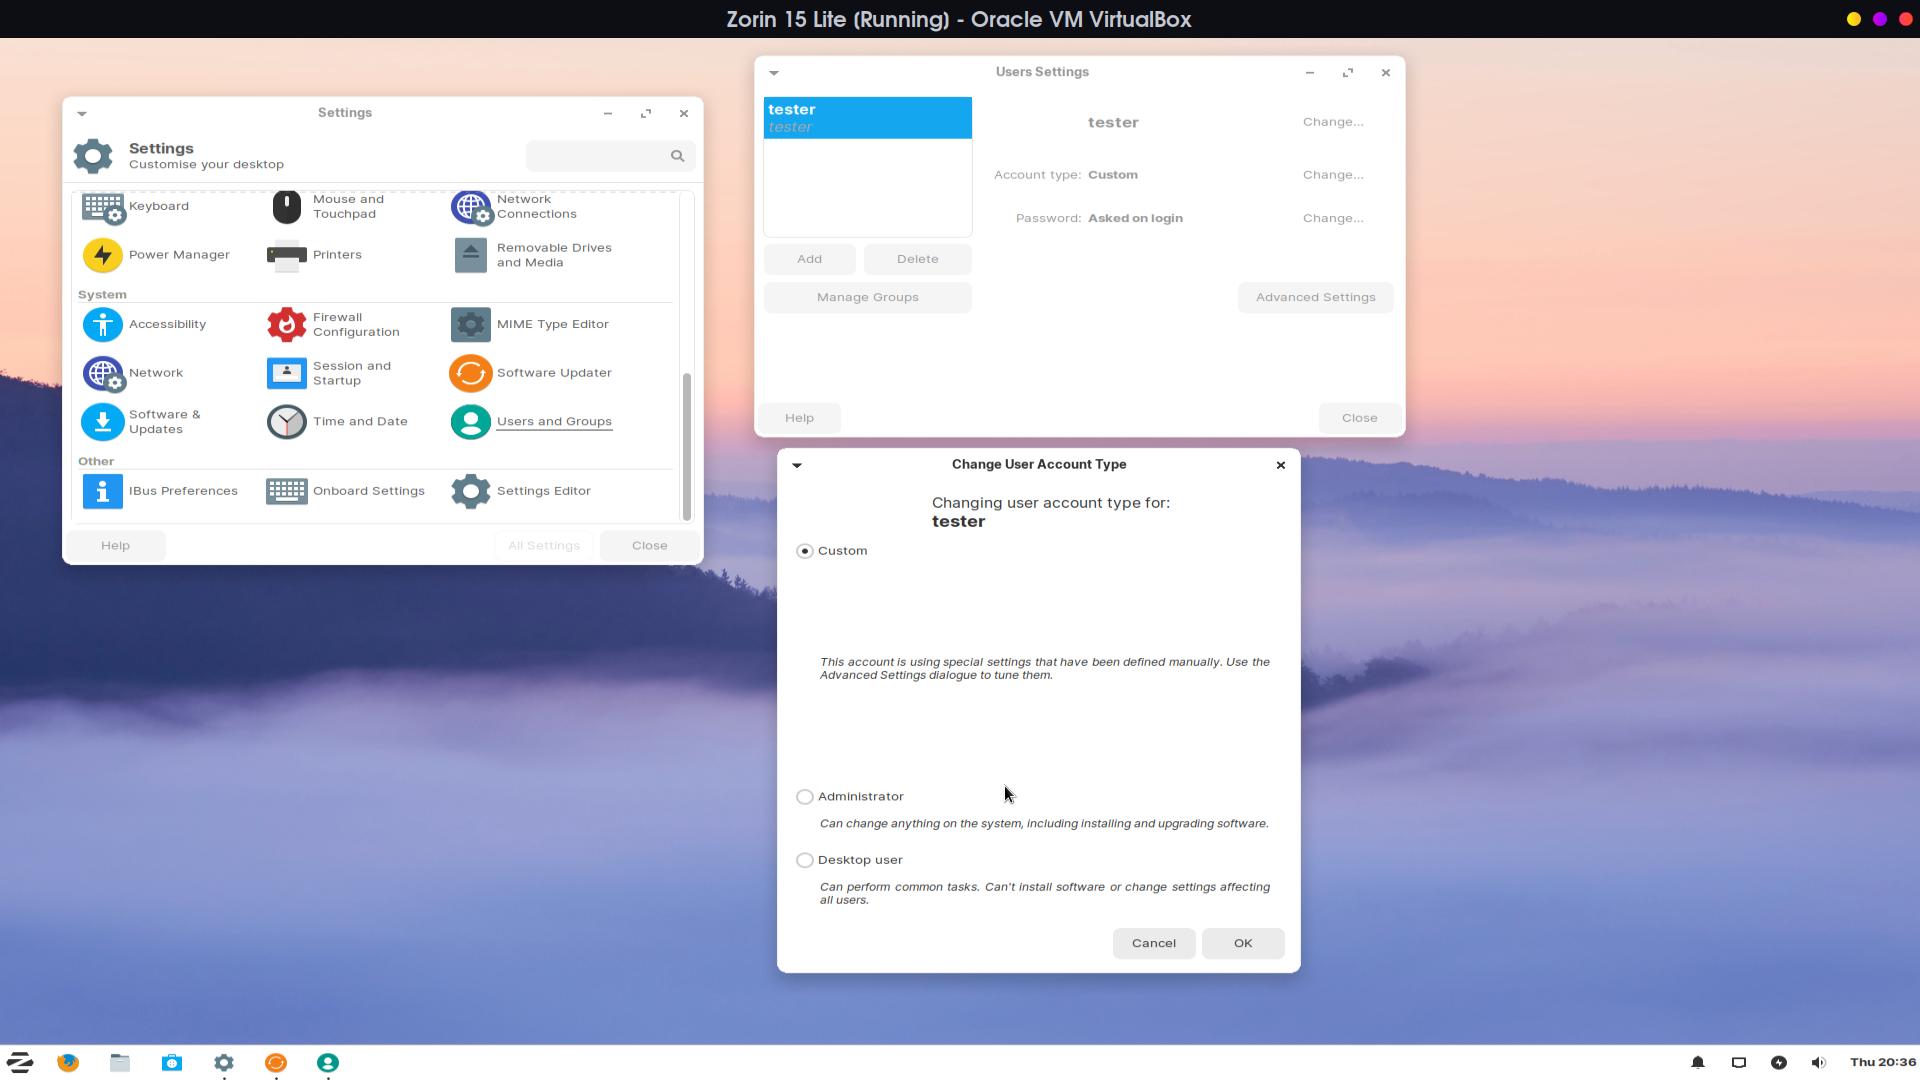
Task: Open Onboard Settings keyboard icon
Action: 287,491
